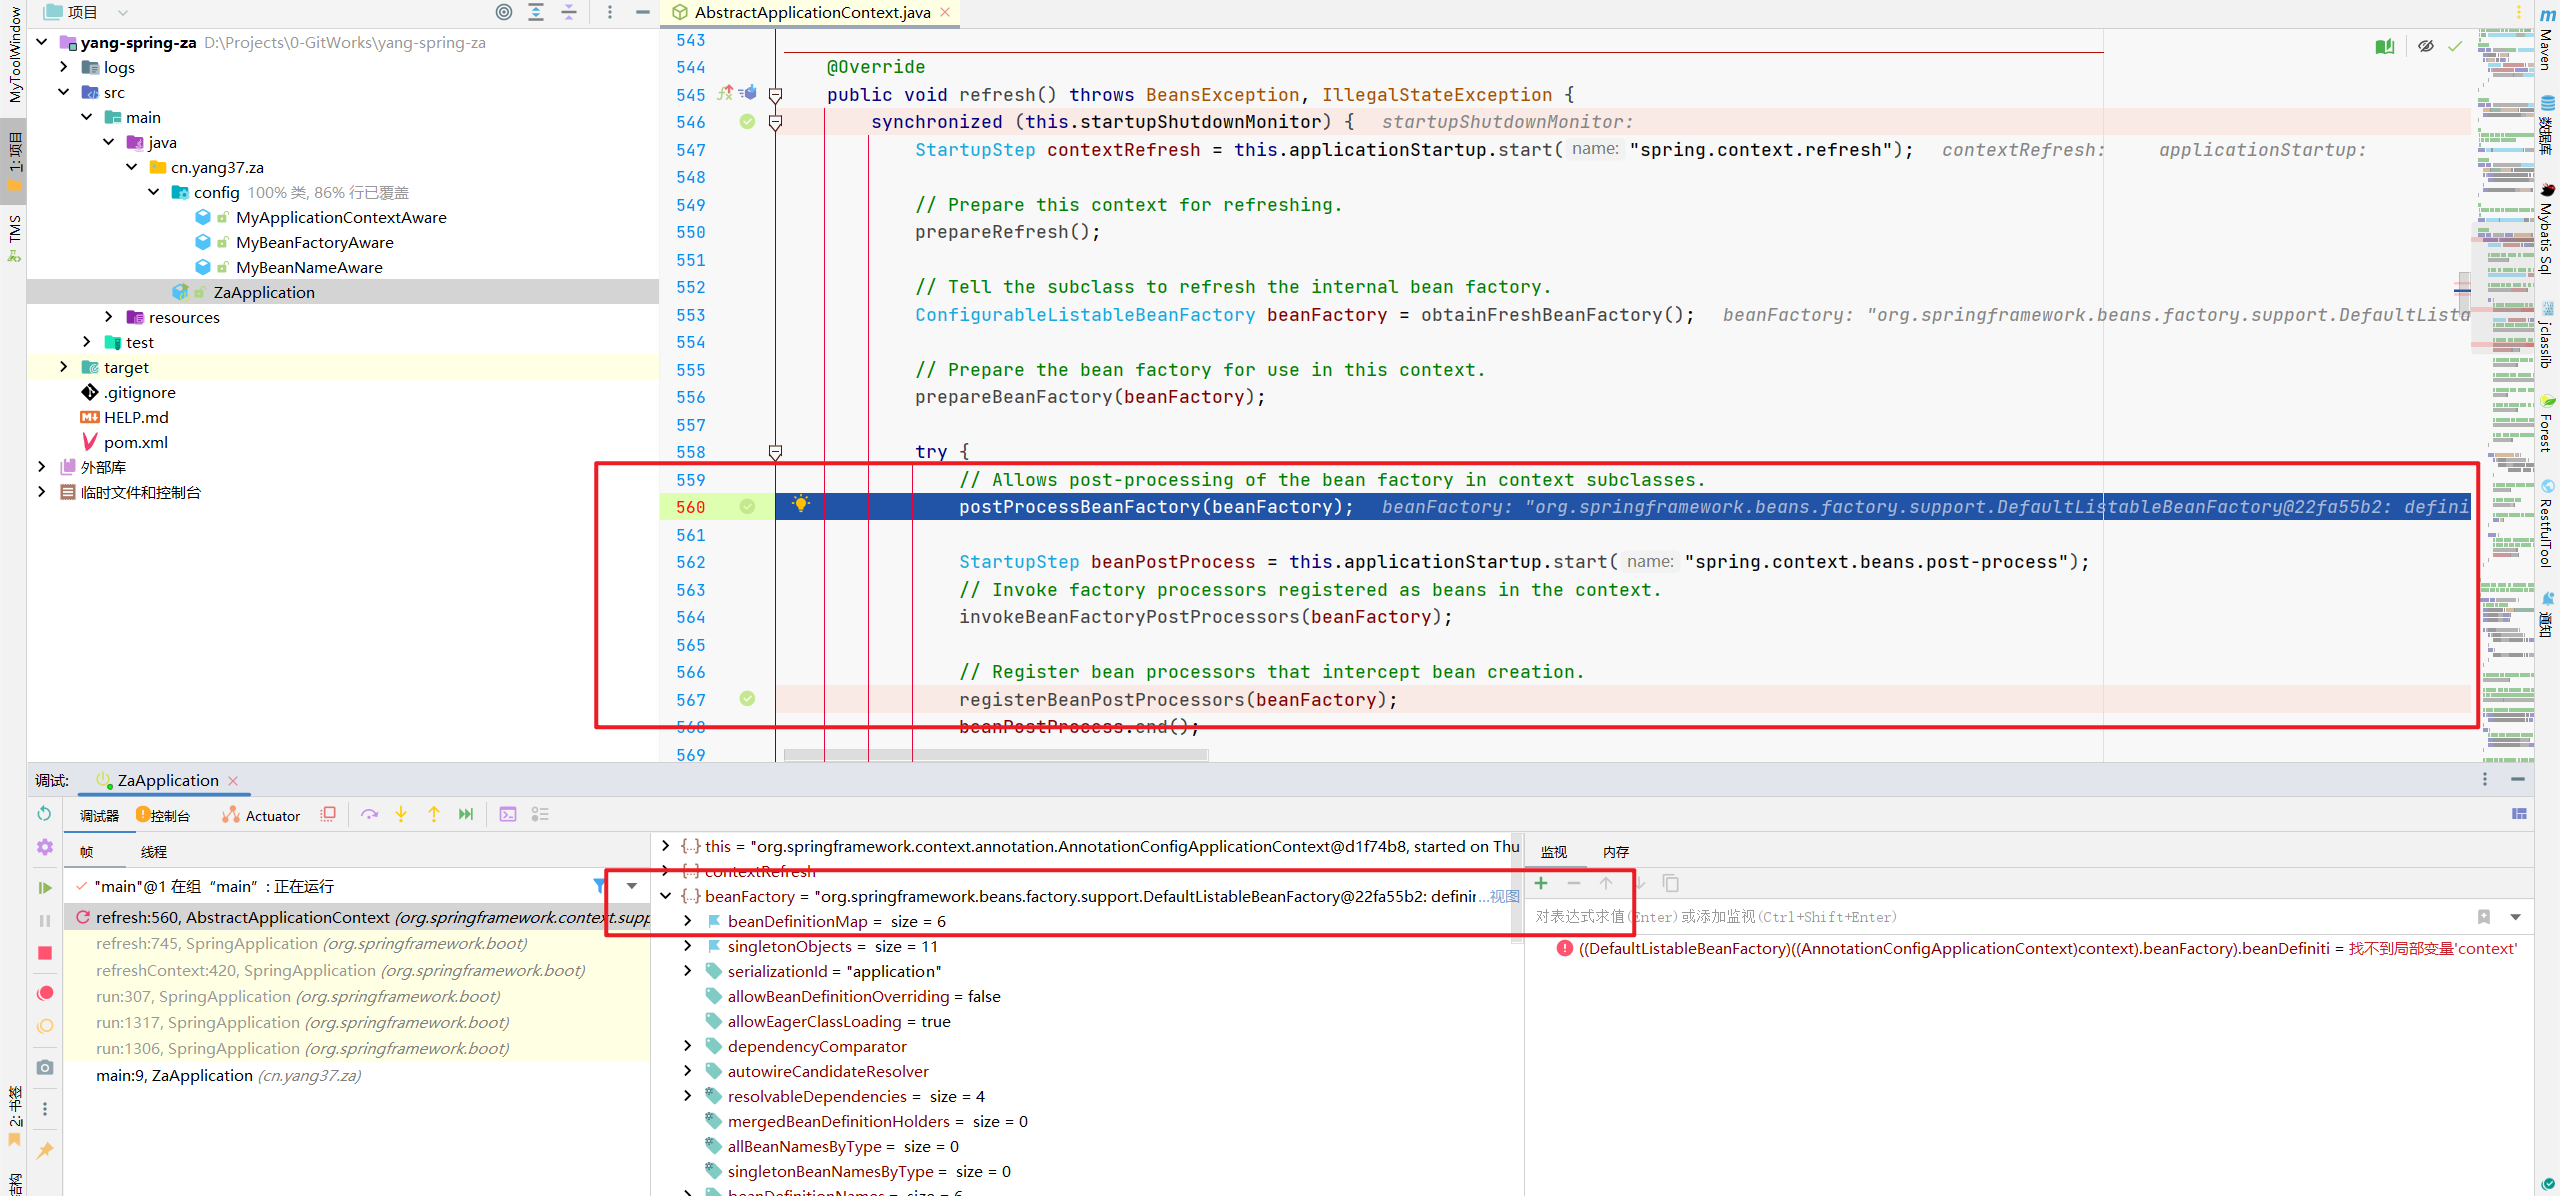Click the watch expression input field
Viewport: 2560px width, 1196px height.
(2000, 917)
